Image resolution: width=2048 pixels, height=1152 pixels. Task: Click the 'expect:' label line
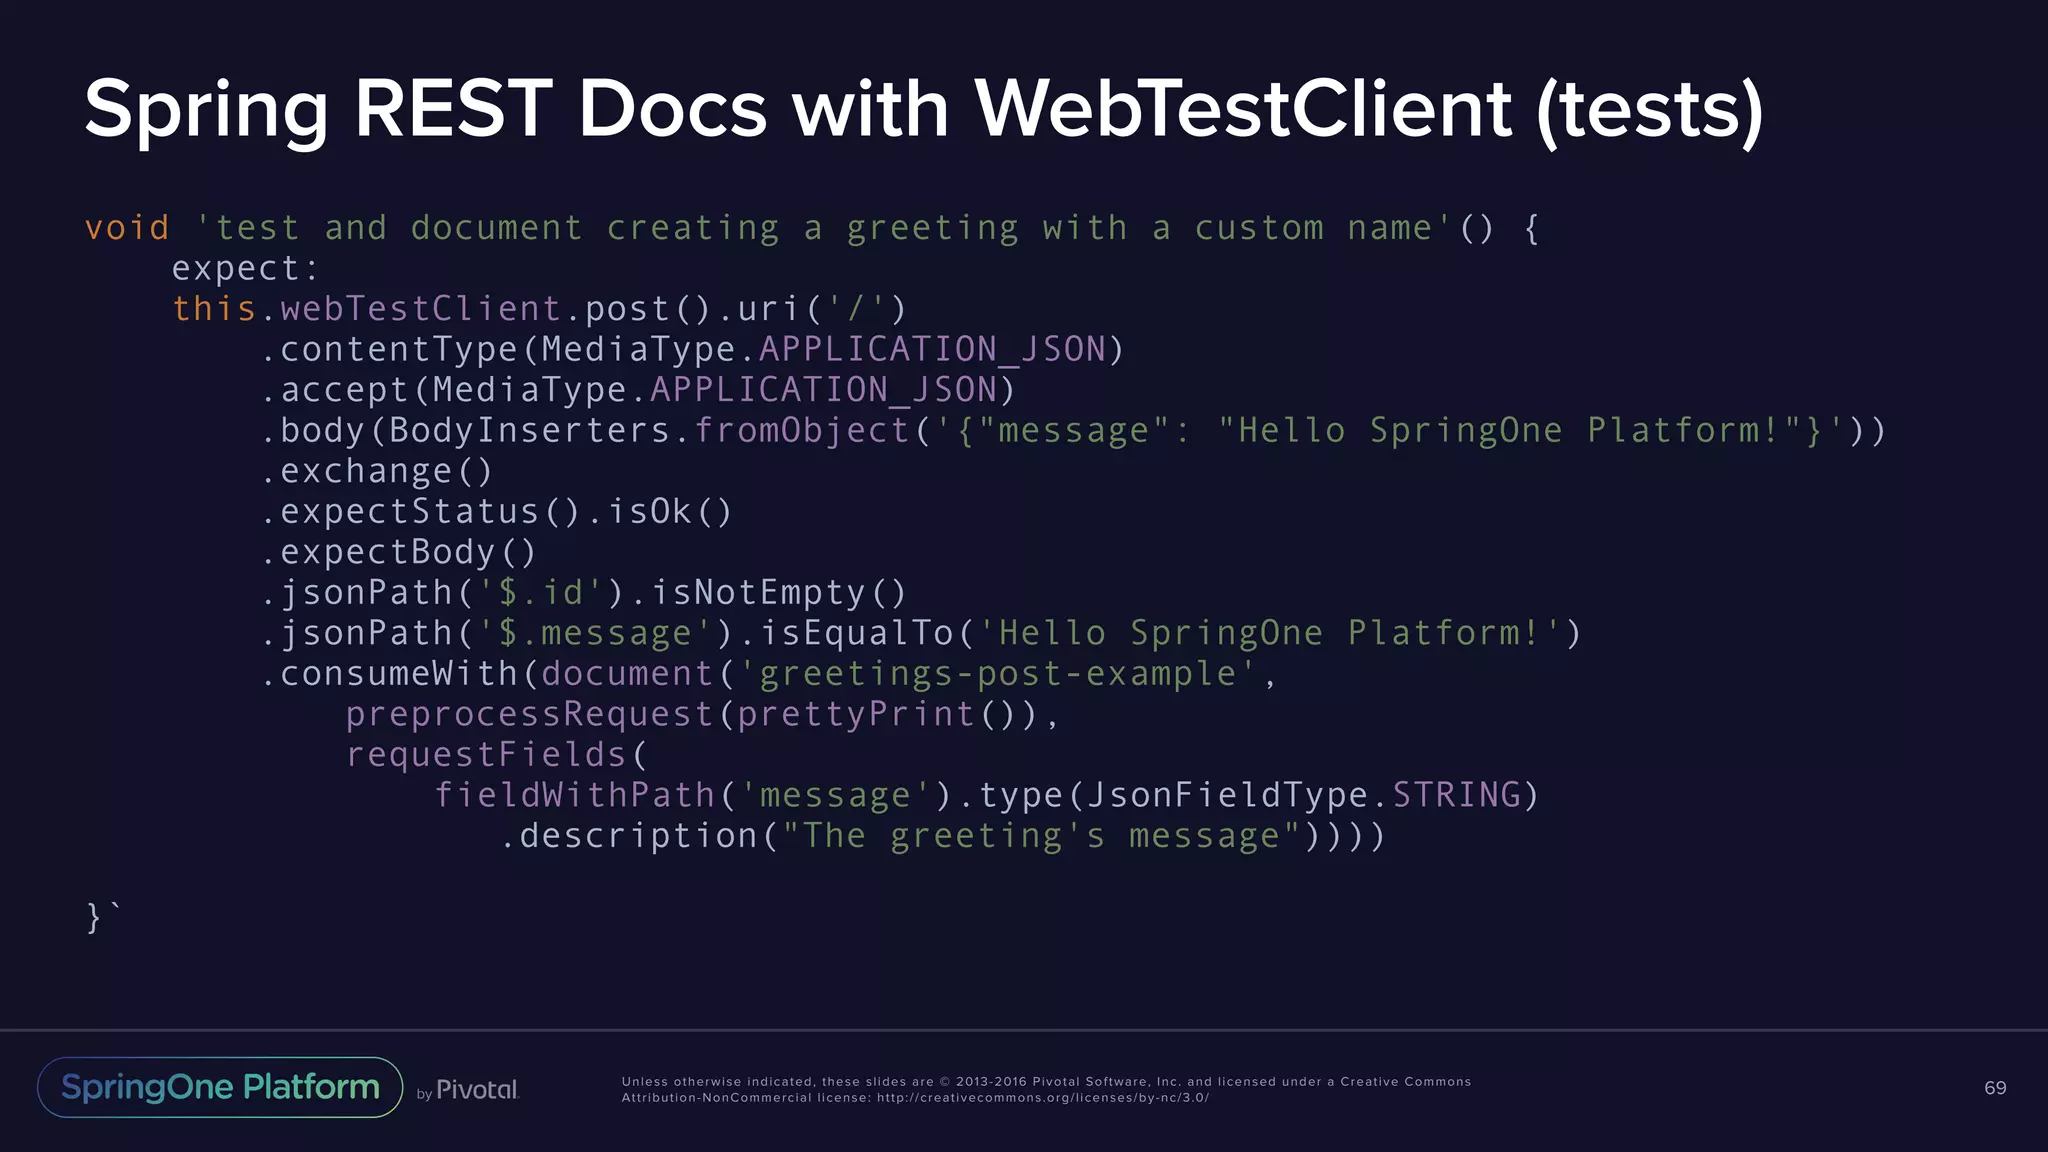(x=245, y=268)
